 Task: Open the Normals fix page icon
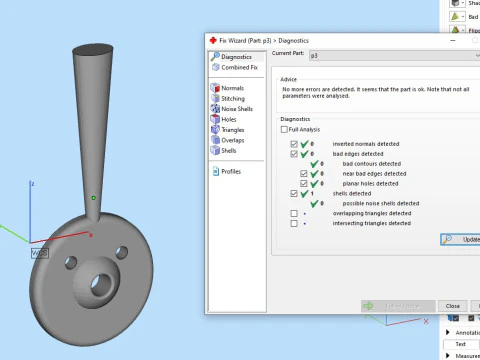pos(215,88)
